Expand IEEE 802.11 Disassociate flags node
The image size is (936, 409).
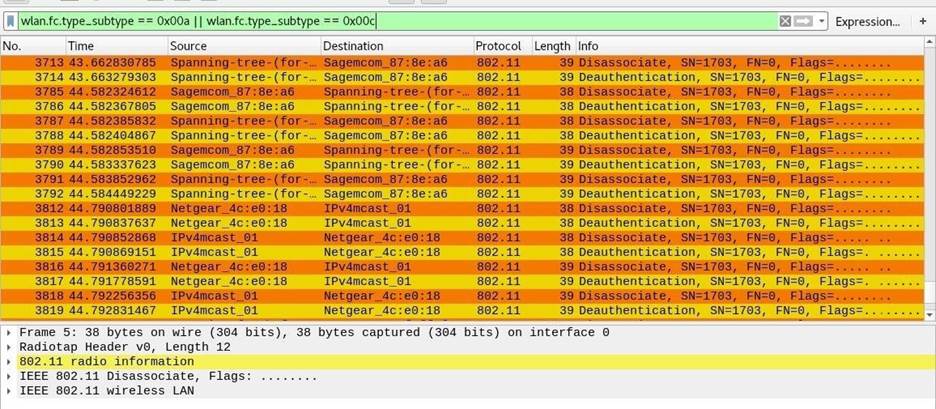10,377
